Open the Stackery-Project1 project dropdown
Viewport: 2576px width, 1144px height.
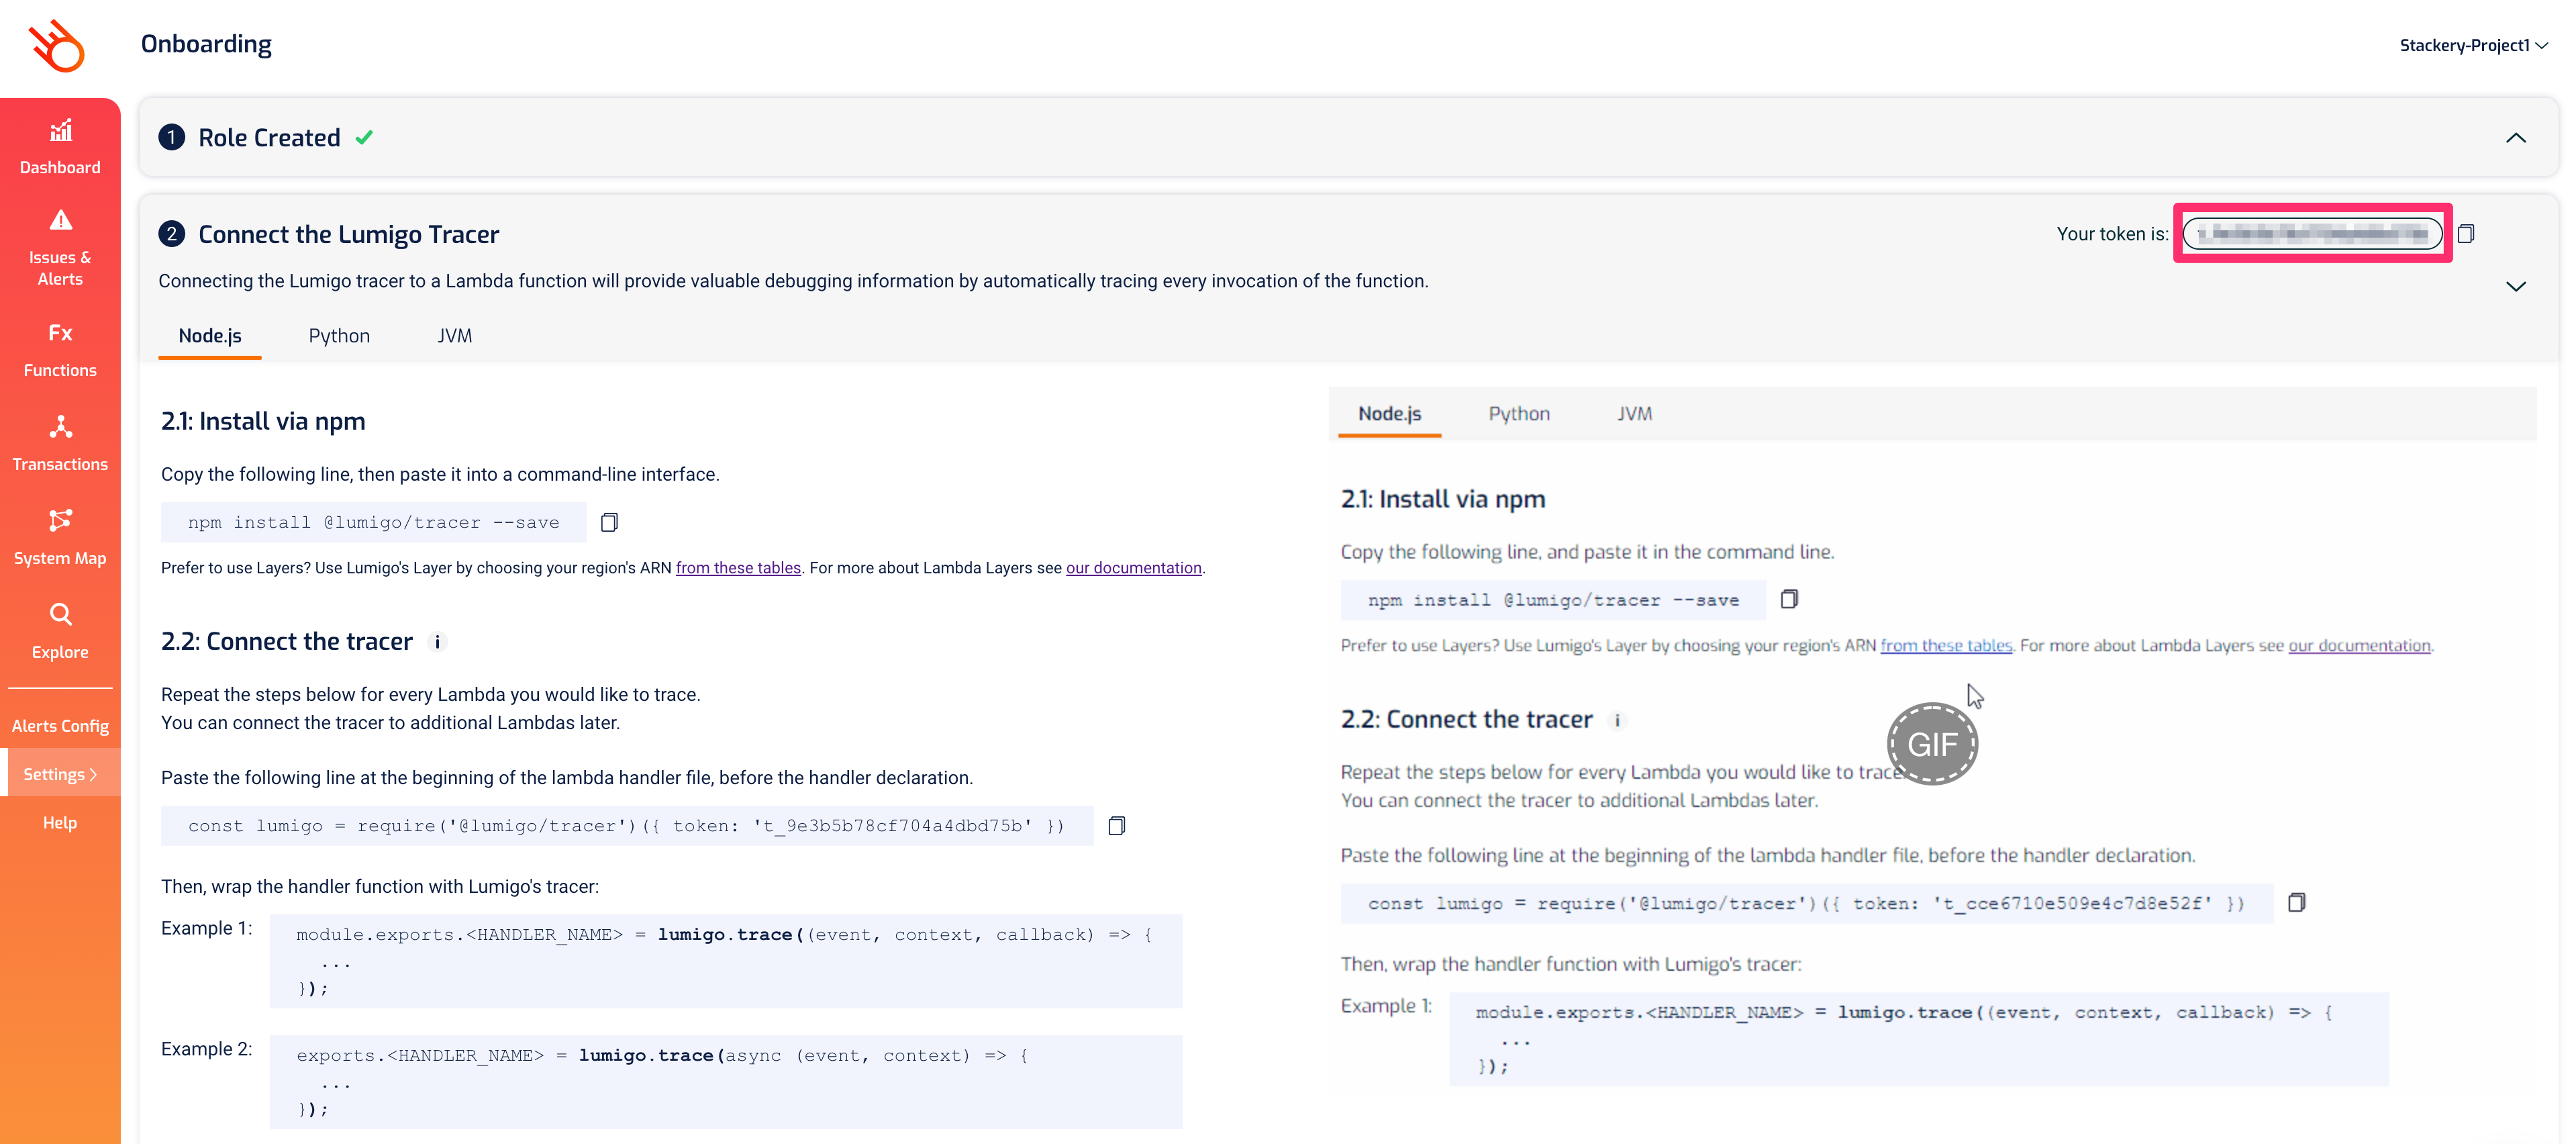2473,46
